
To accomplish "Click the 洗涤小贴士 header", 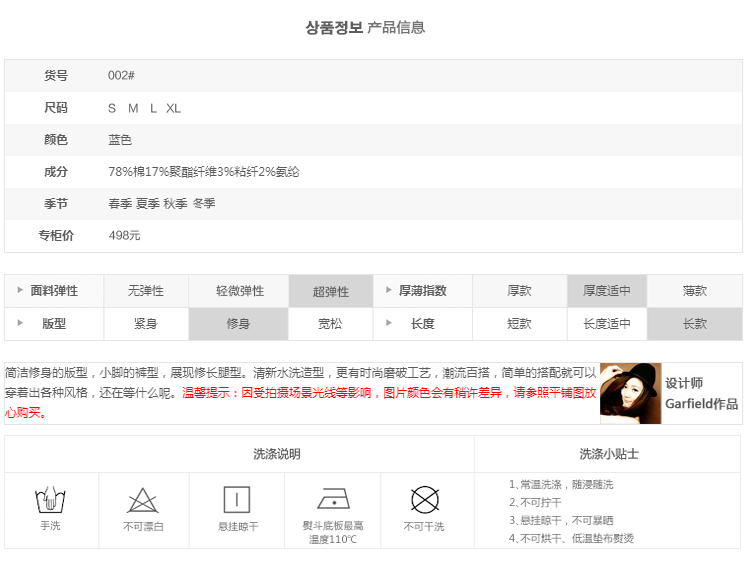I will (x=609, y=454).
